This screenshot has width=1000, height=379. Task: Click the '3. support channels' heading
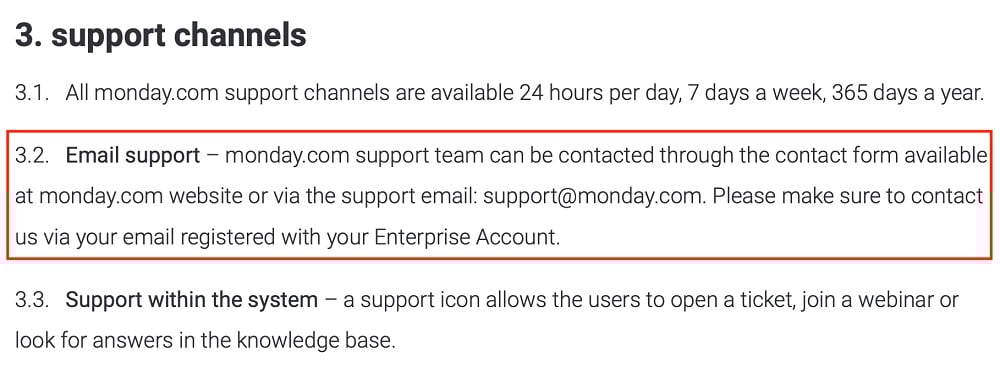pos(161,36)
